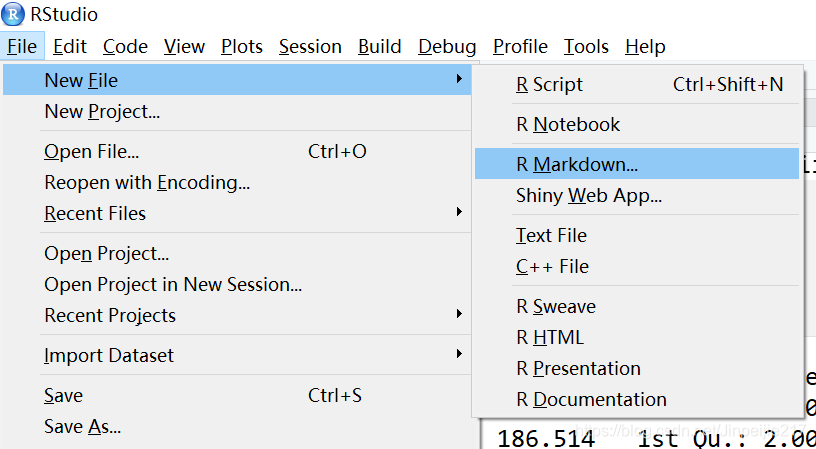Choose Save As... entry
The width and height of the screenshot is (816, 449).
pos(237,427)
